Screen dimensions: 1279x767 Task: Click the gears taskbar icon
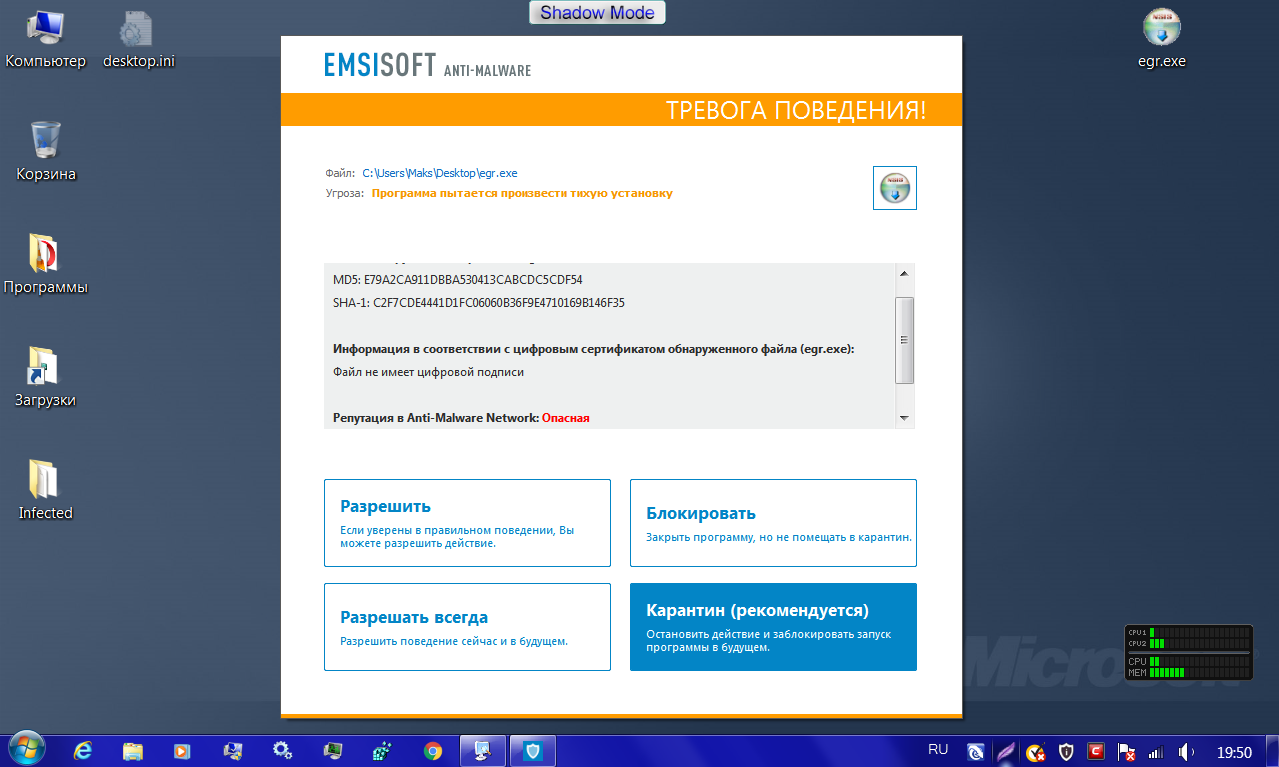click(282, 751)
